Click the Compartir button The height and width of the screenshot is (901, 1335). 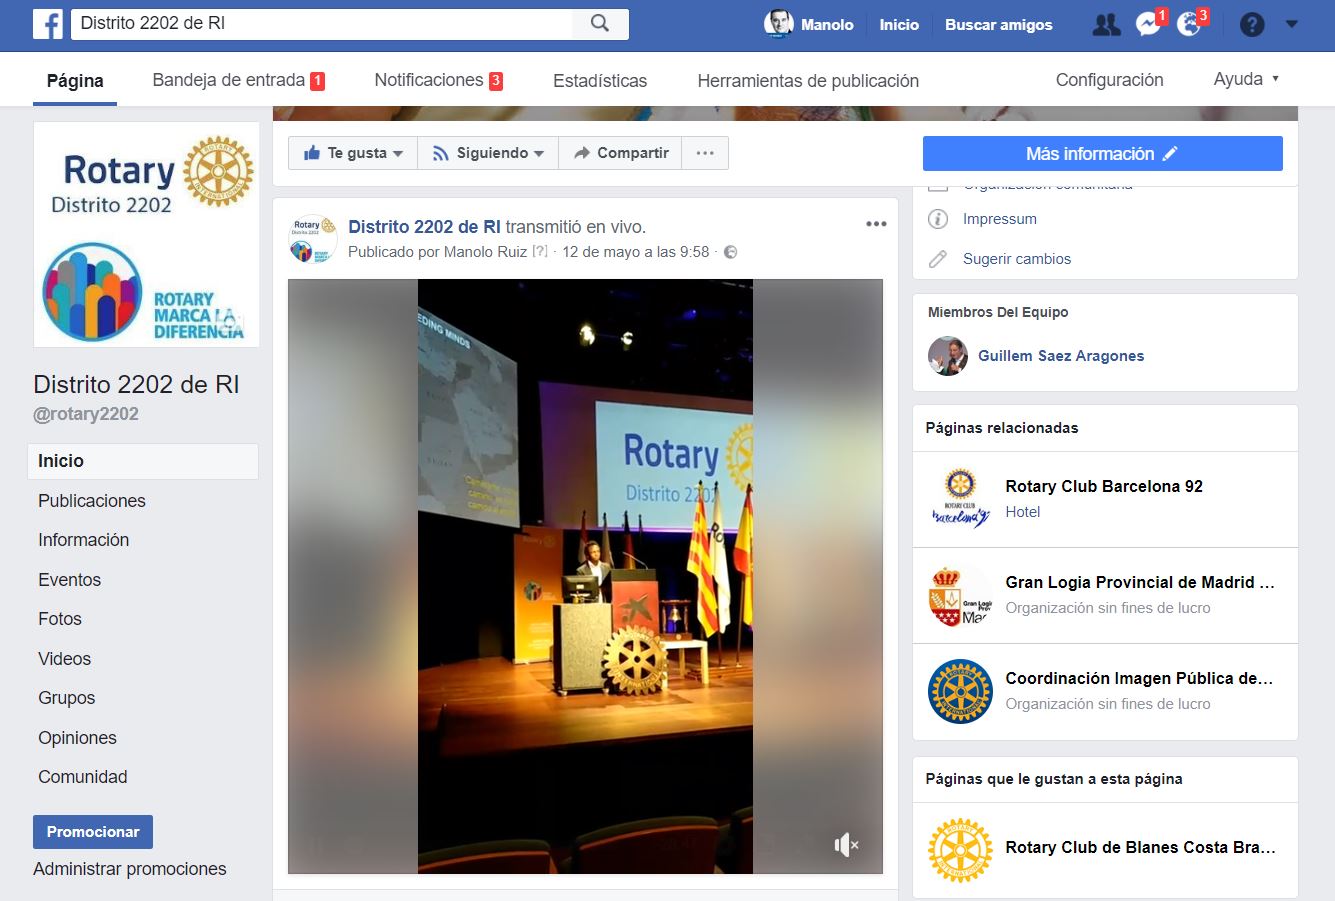620,153
